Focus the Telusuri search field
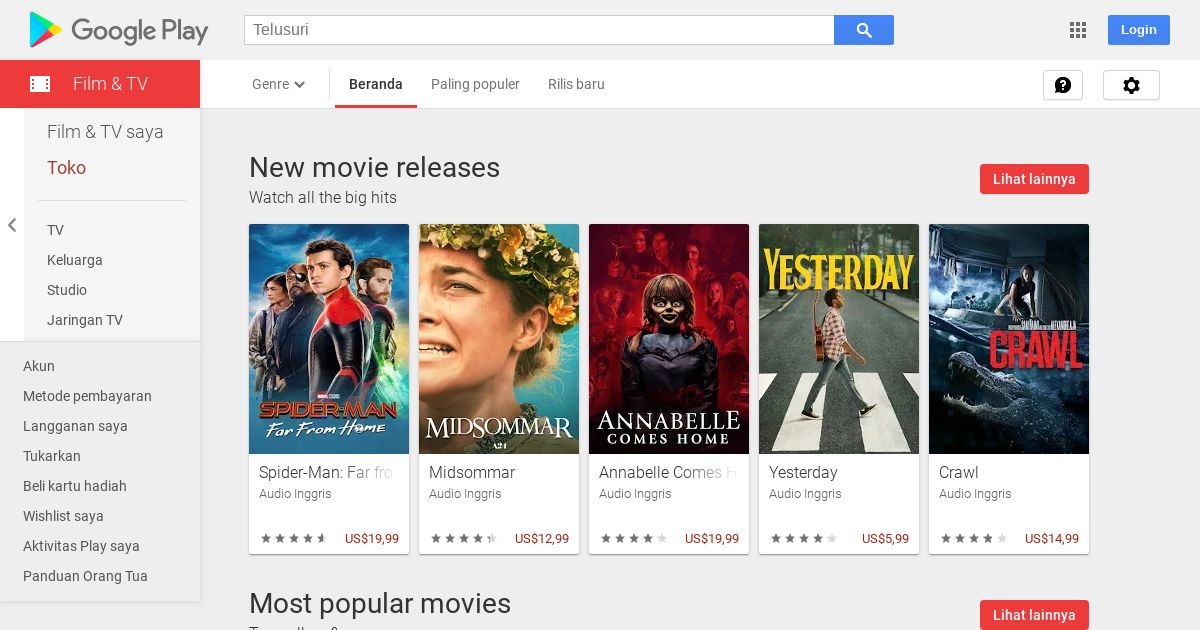The image size is (1200, 630). (539, 30)
